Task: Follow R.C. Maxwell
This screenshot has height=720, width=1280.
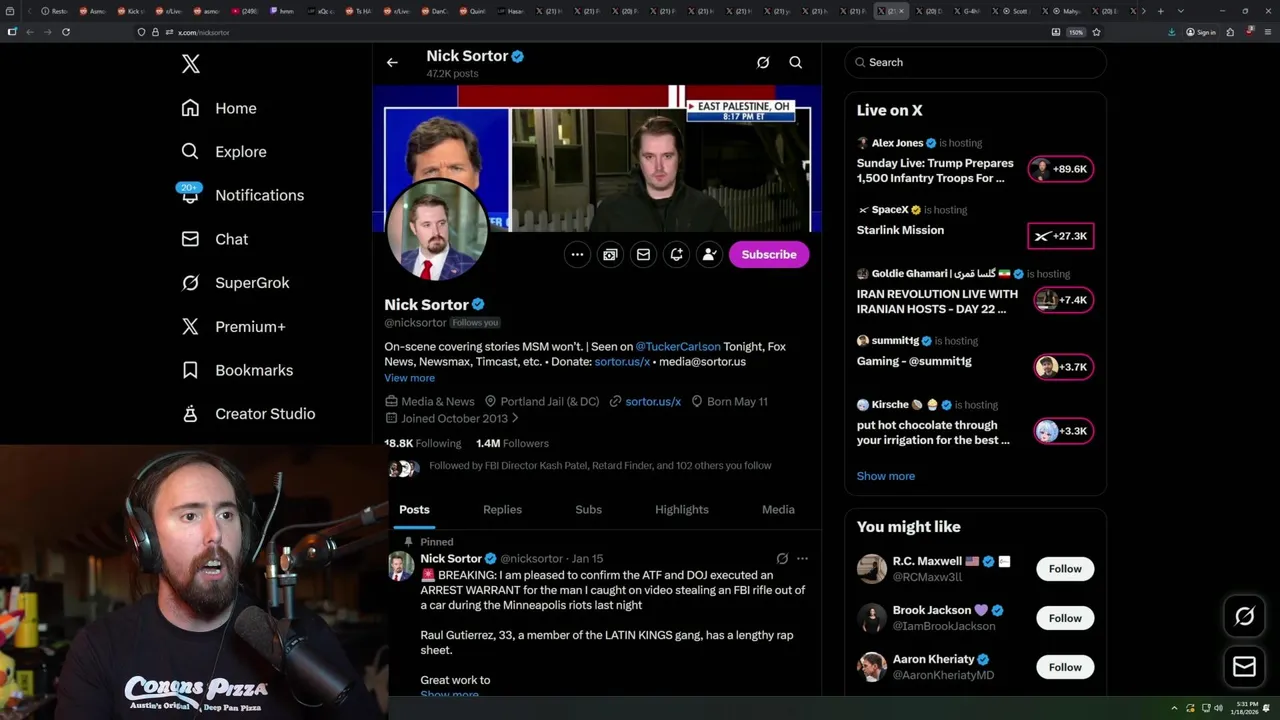Action: pyautogui.click(x=1065, y=569)
